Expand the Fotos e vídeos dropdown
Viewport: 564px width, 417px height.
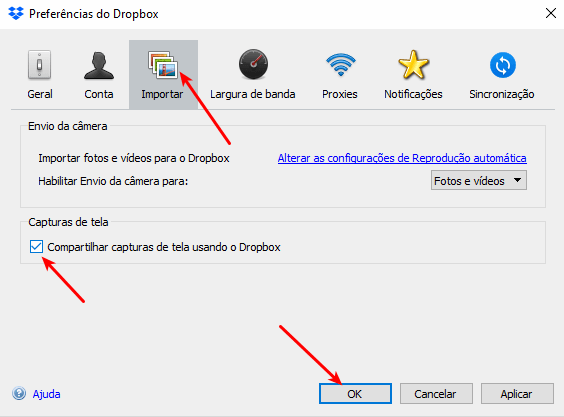[479, 181]
